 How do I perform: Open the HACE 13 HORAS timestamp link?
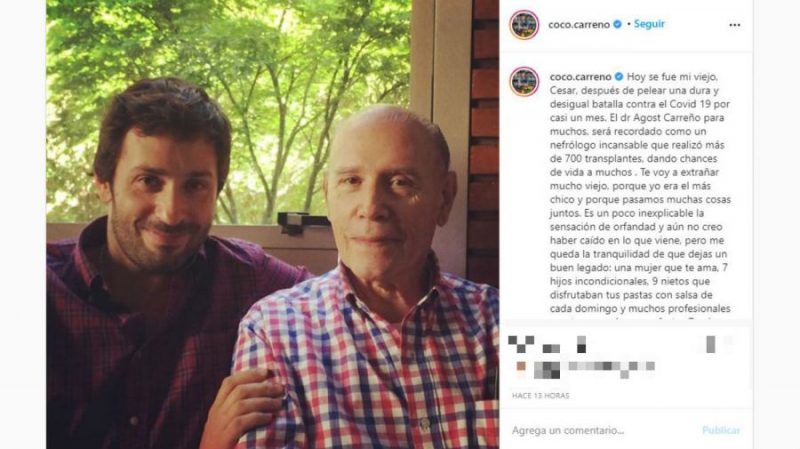click(x=541, y=395)
